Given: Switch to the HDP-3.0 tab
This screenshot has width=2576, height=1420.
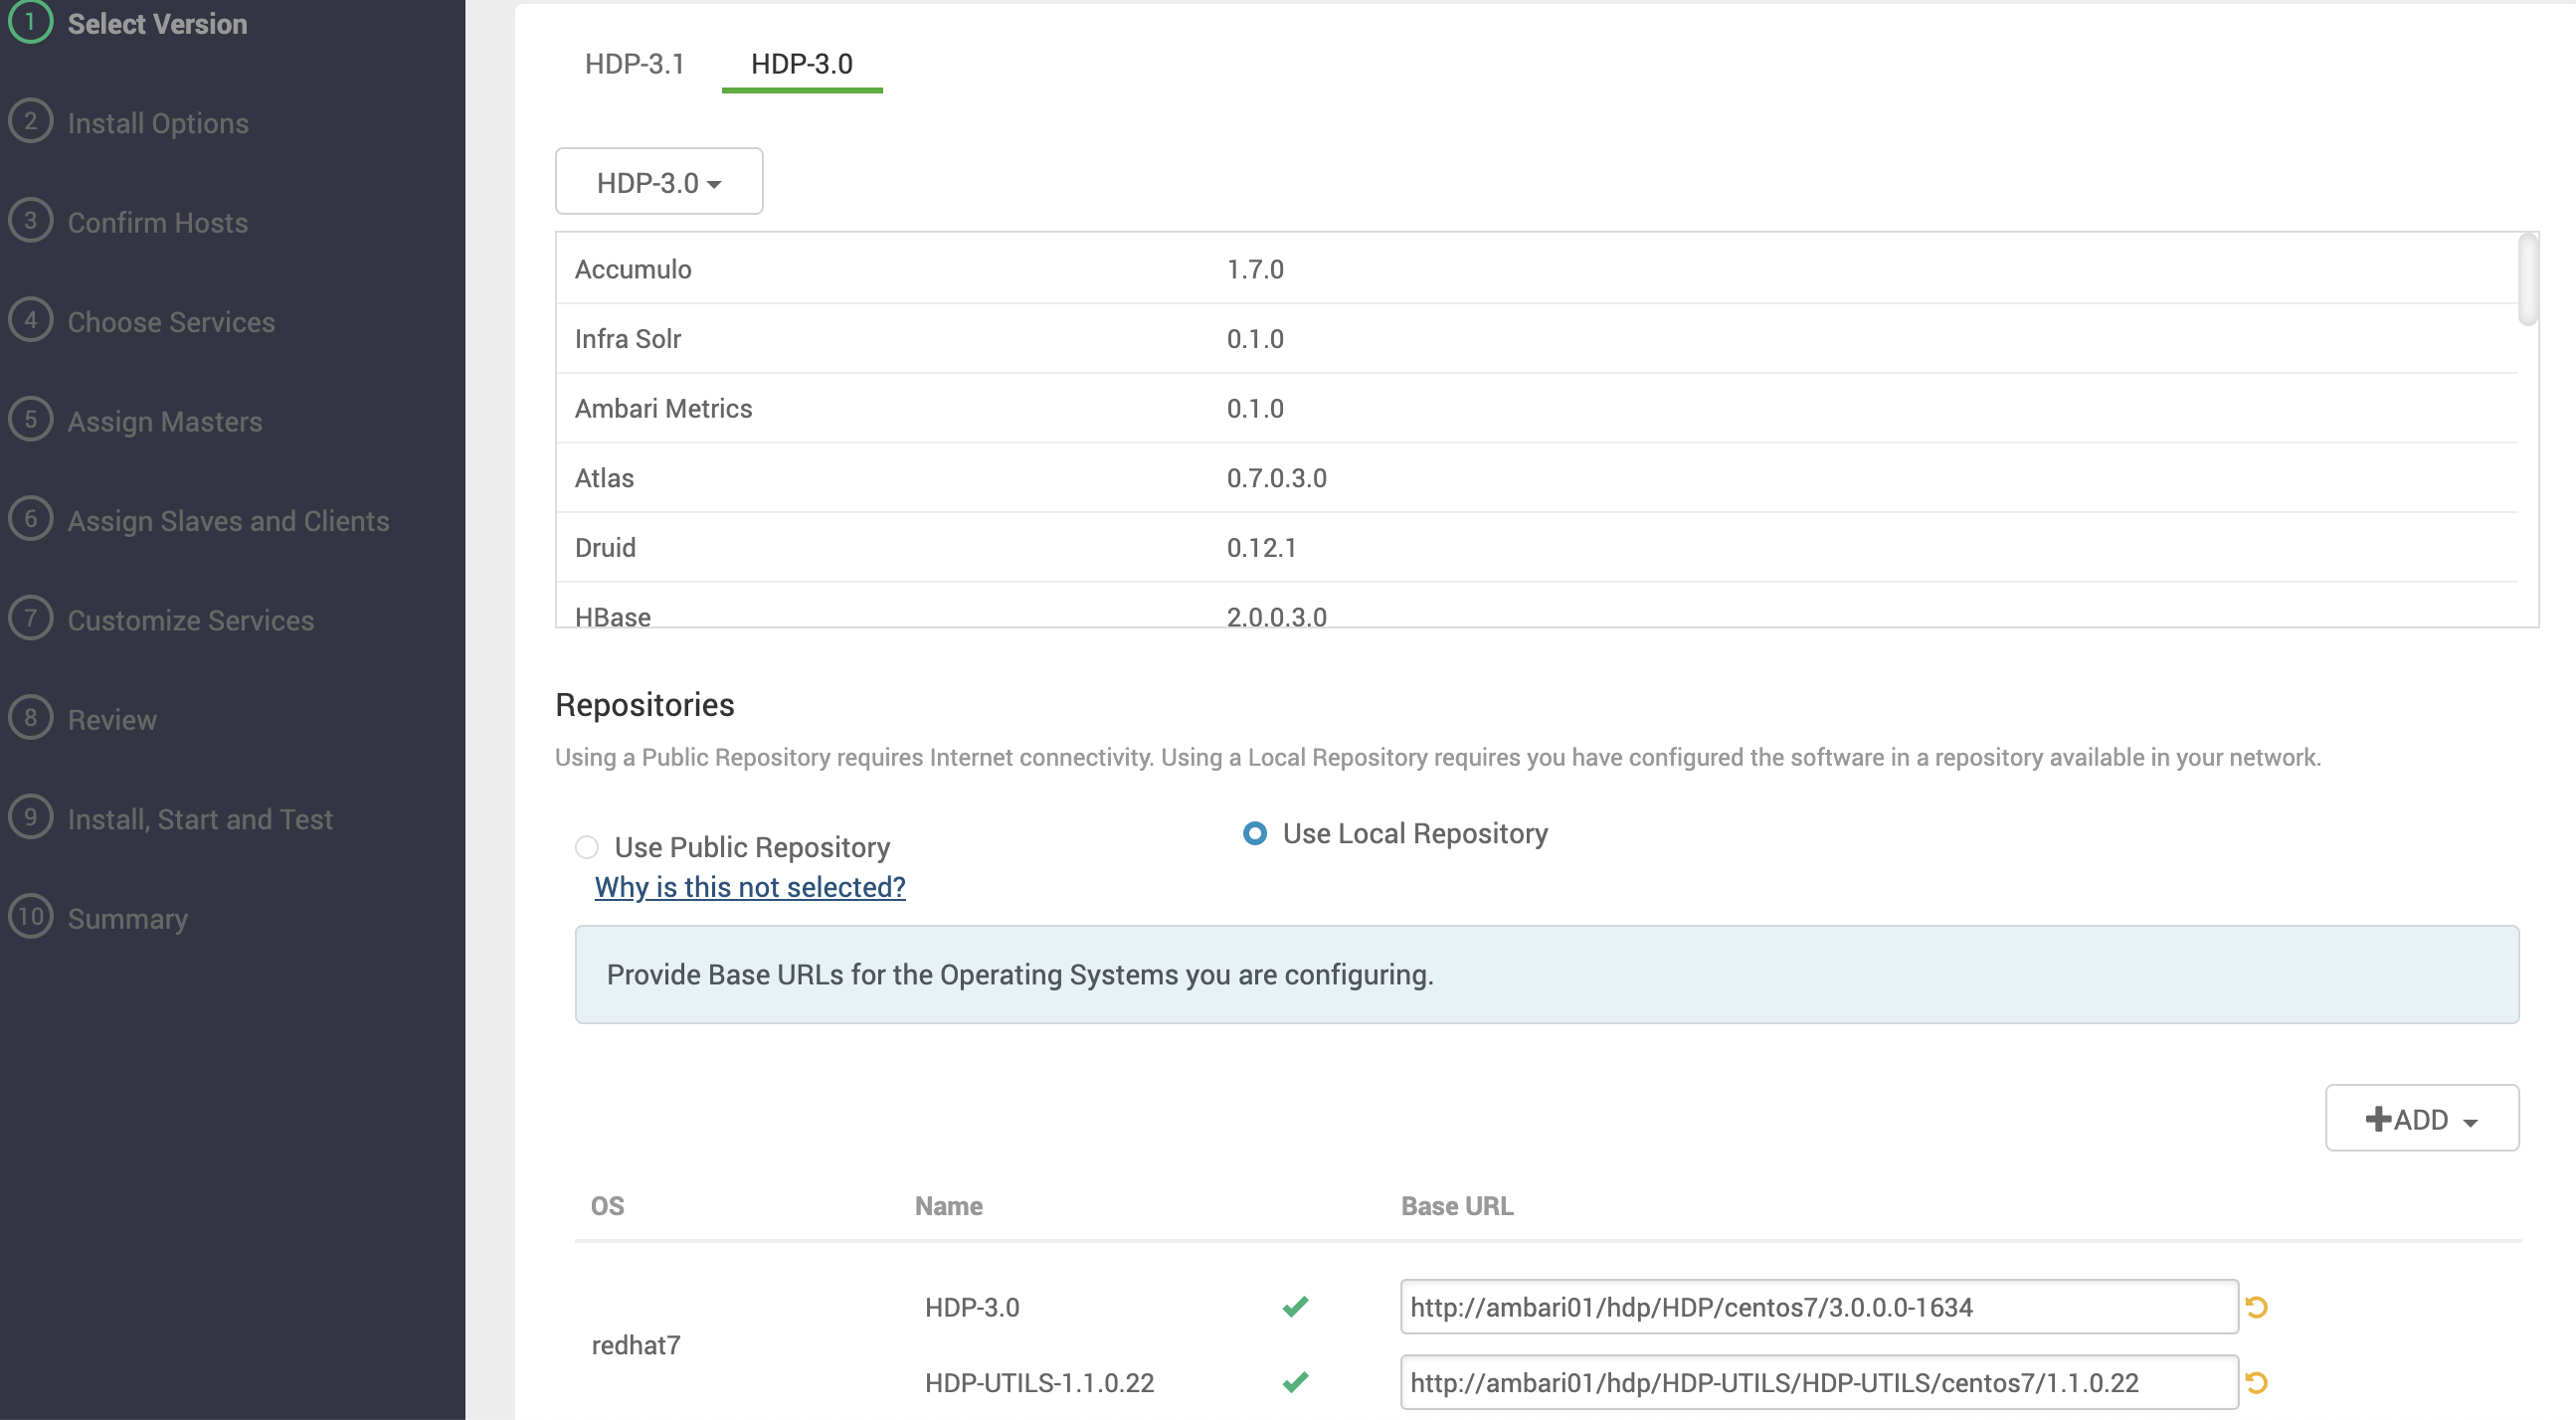Looking at the screenshot, I should click(x=801, y=64).
